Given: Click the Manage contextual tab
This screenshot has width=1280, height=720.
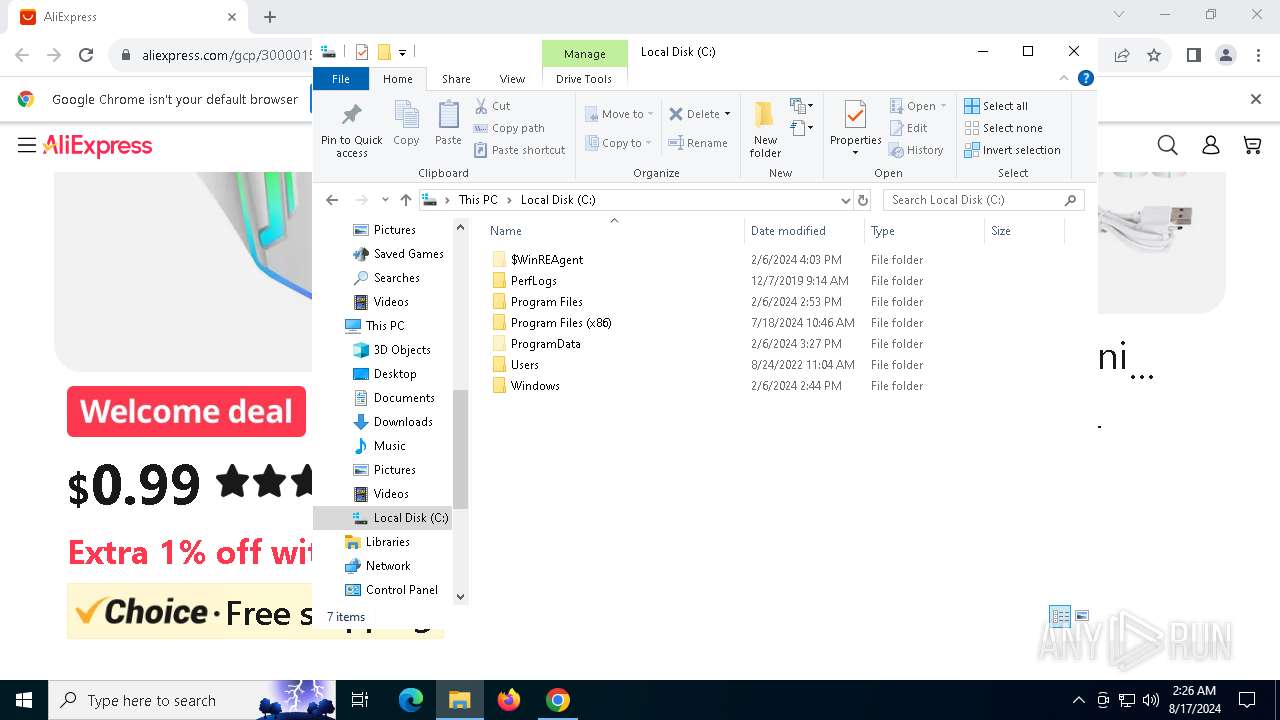Looking at the screenshot, I should (584, 54).
